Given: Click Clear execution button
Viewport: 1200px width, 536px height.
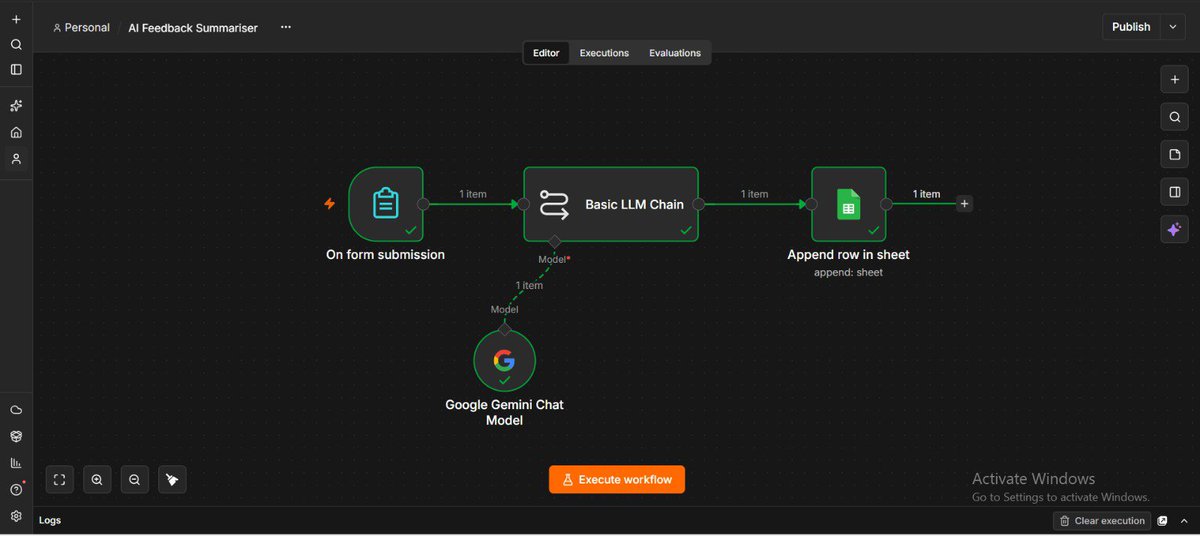Looking at the screenshot, I should tap(1101, 521).
